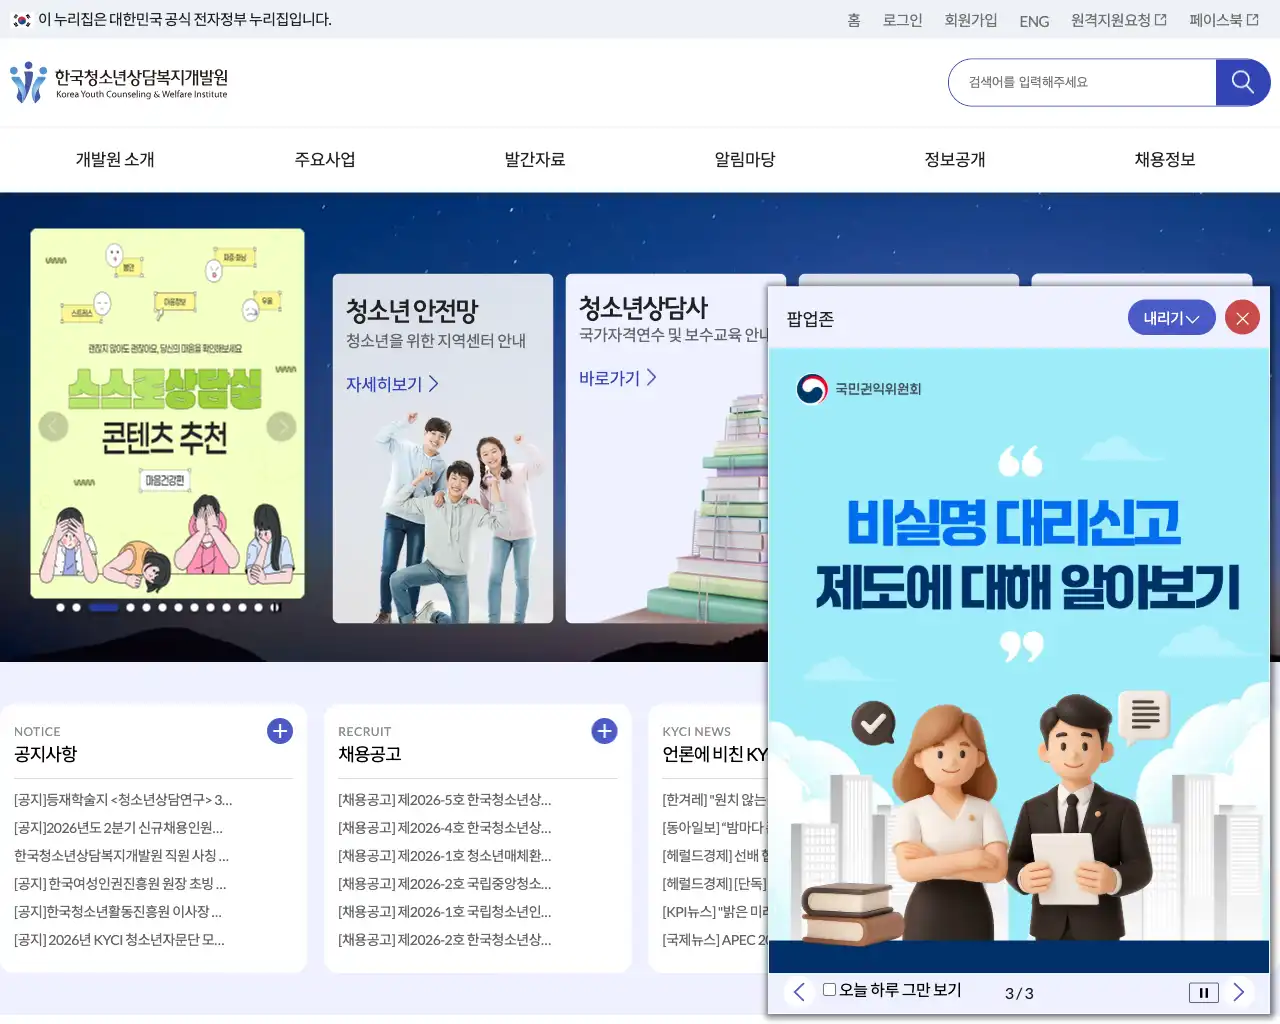Open news item starting with [KPI뉴스]
Image resolution: width=1280 pixels, height=1024 pixels.
point(714,912)
